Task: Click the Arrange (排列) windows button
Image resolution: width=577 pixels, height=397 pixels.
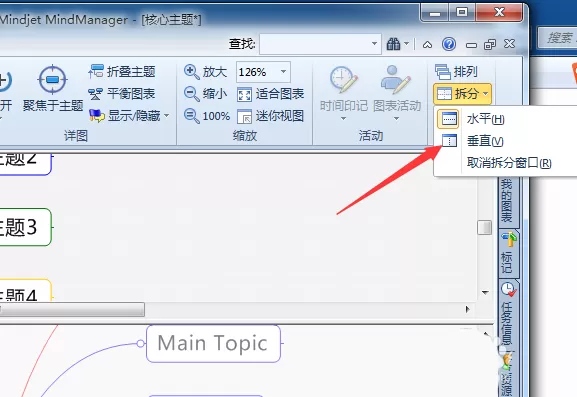Action: click(456, 71)
